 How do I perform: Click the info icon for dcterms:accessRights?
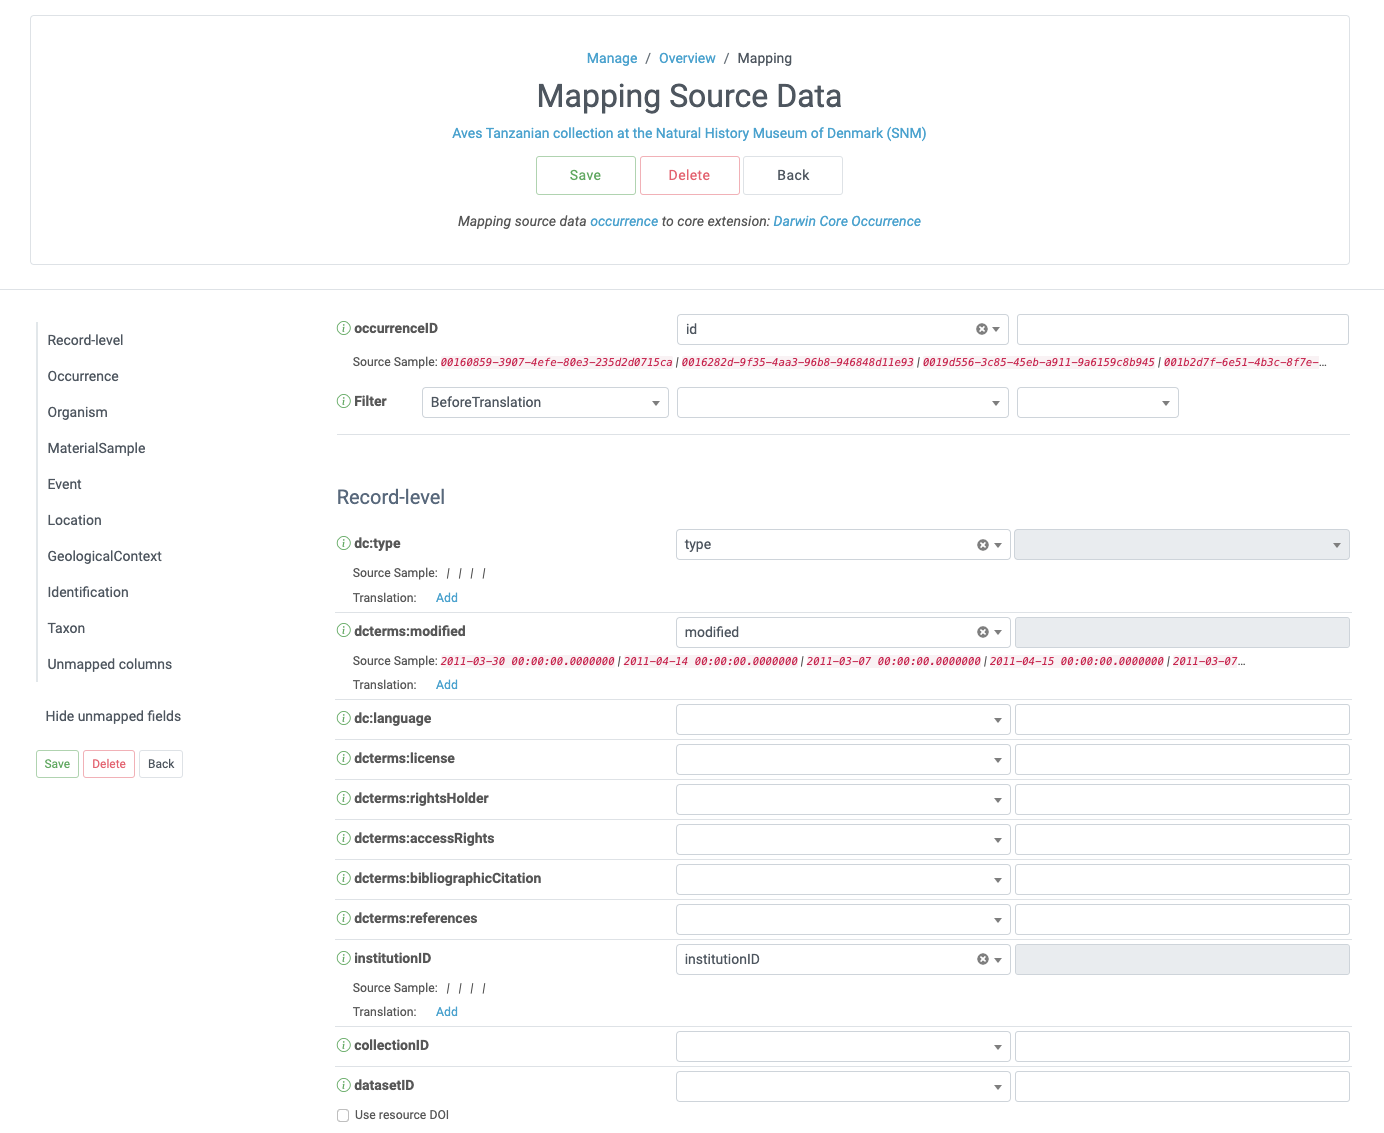pyautogui.click(x=342, y=838)
